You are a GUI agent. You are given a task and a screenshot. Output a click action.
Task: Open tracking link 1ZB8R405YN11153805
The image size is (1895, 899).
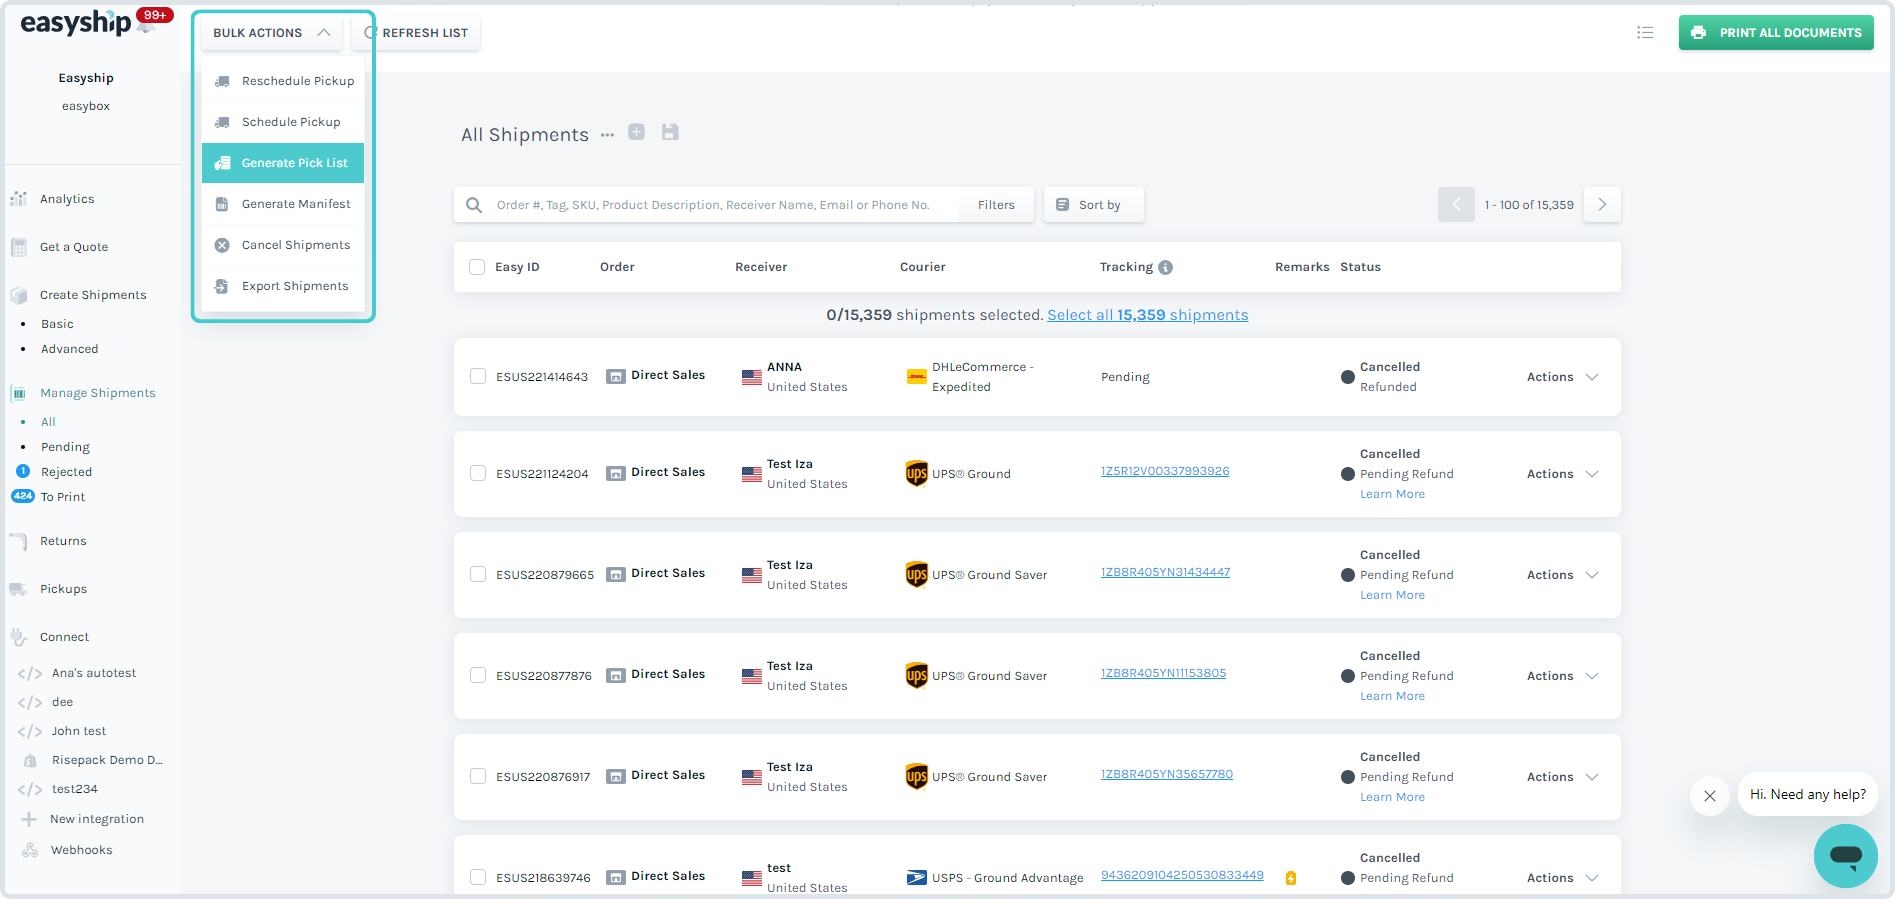click(1163, 673)
